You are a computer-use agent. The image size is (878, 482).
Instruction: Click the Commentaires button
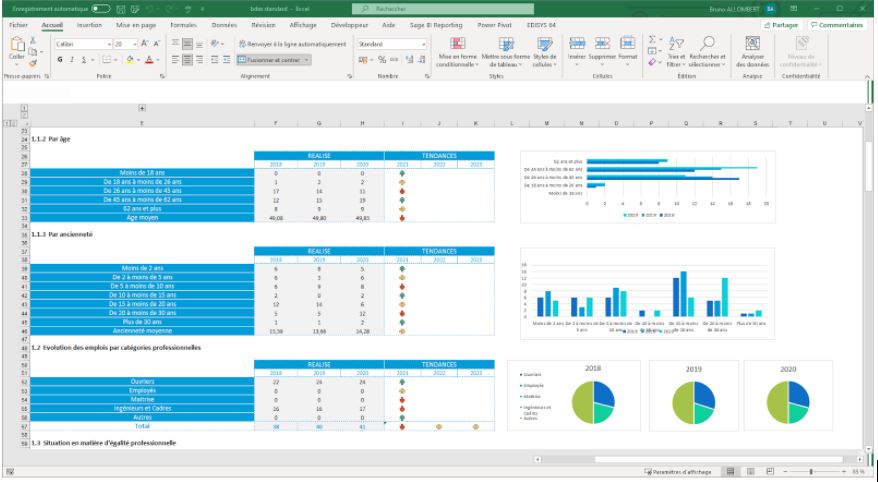point(837,25)
